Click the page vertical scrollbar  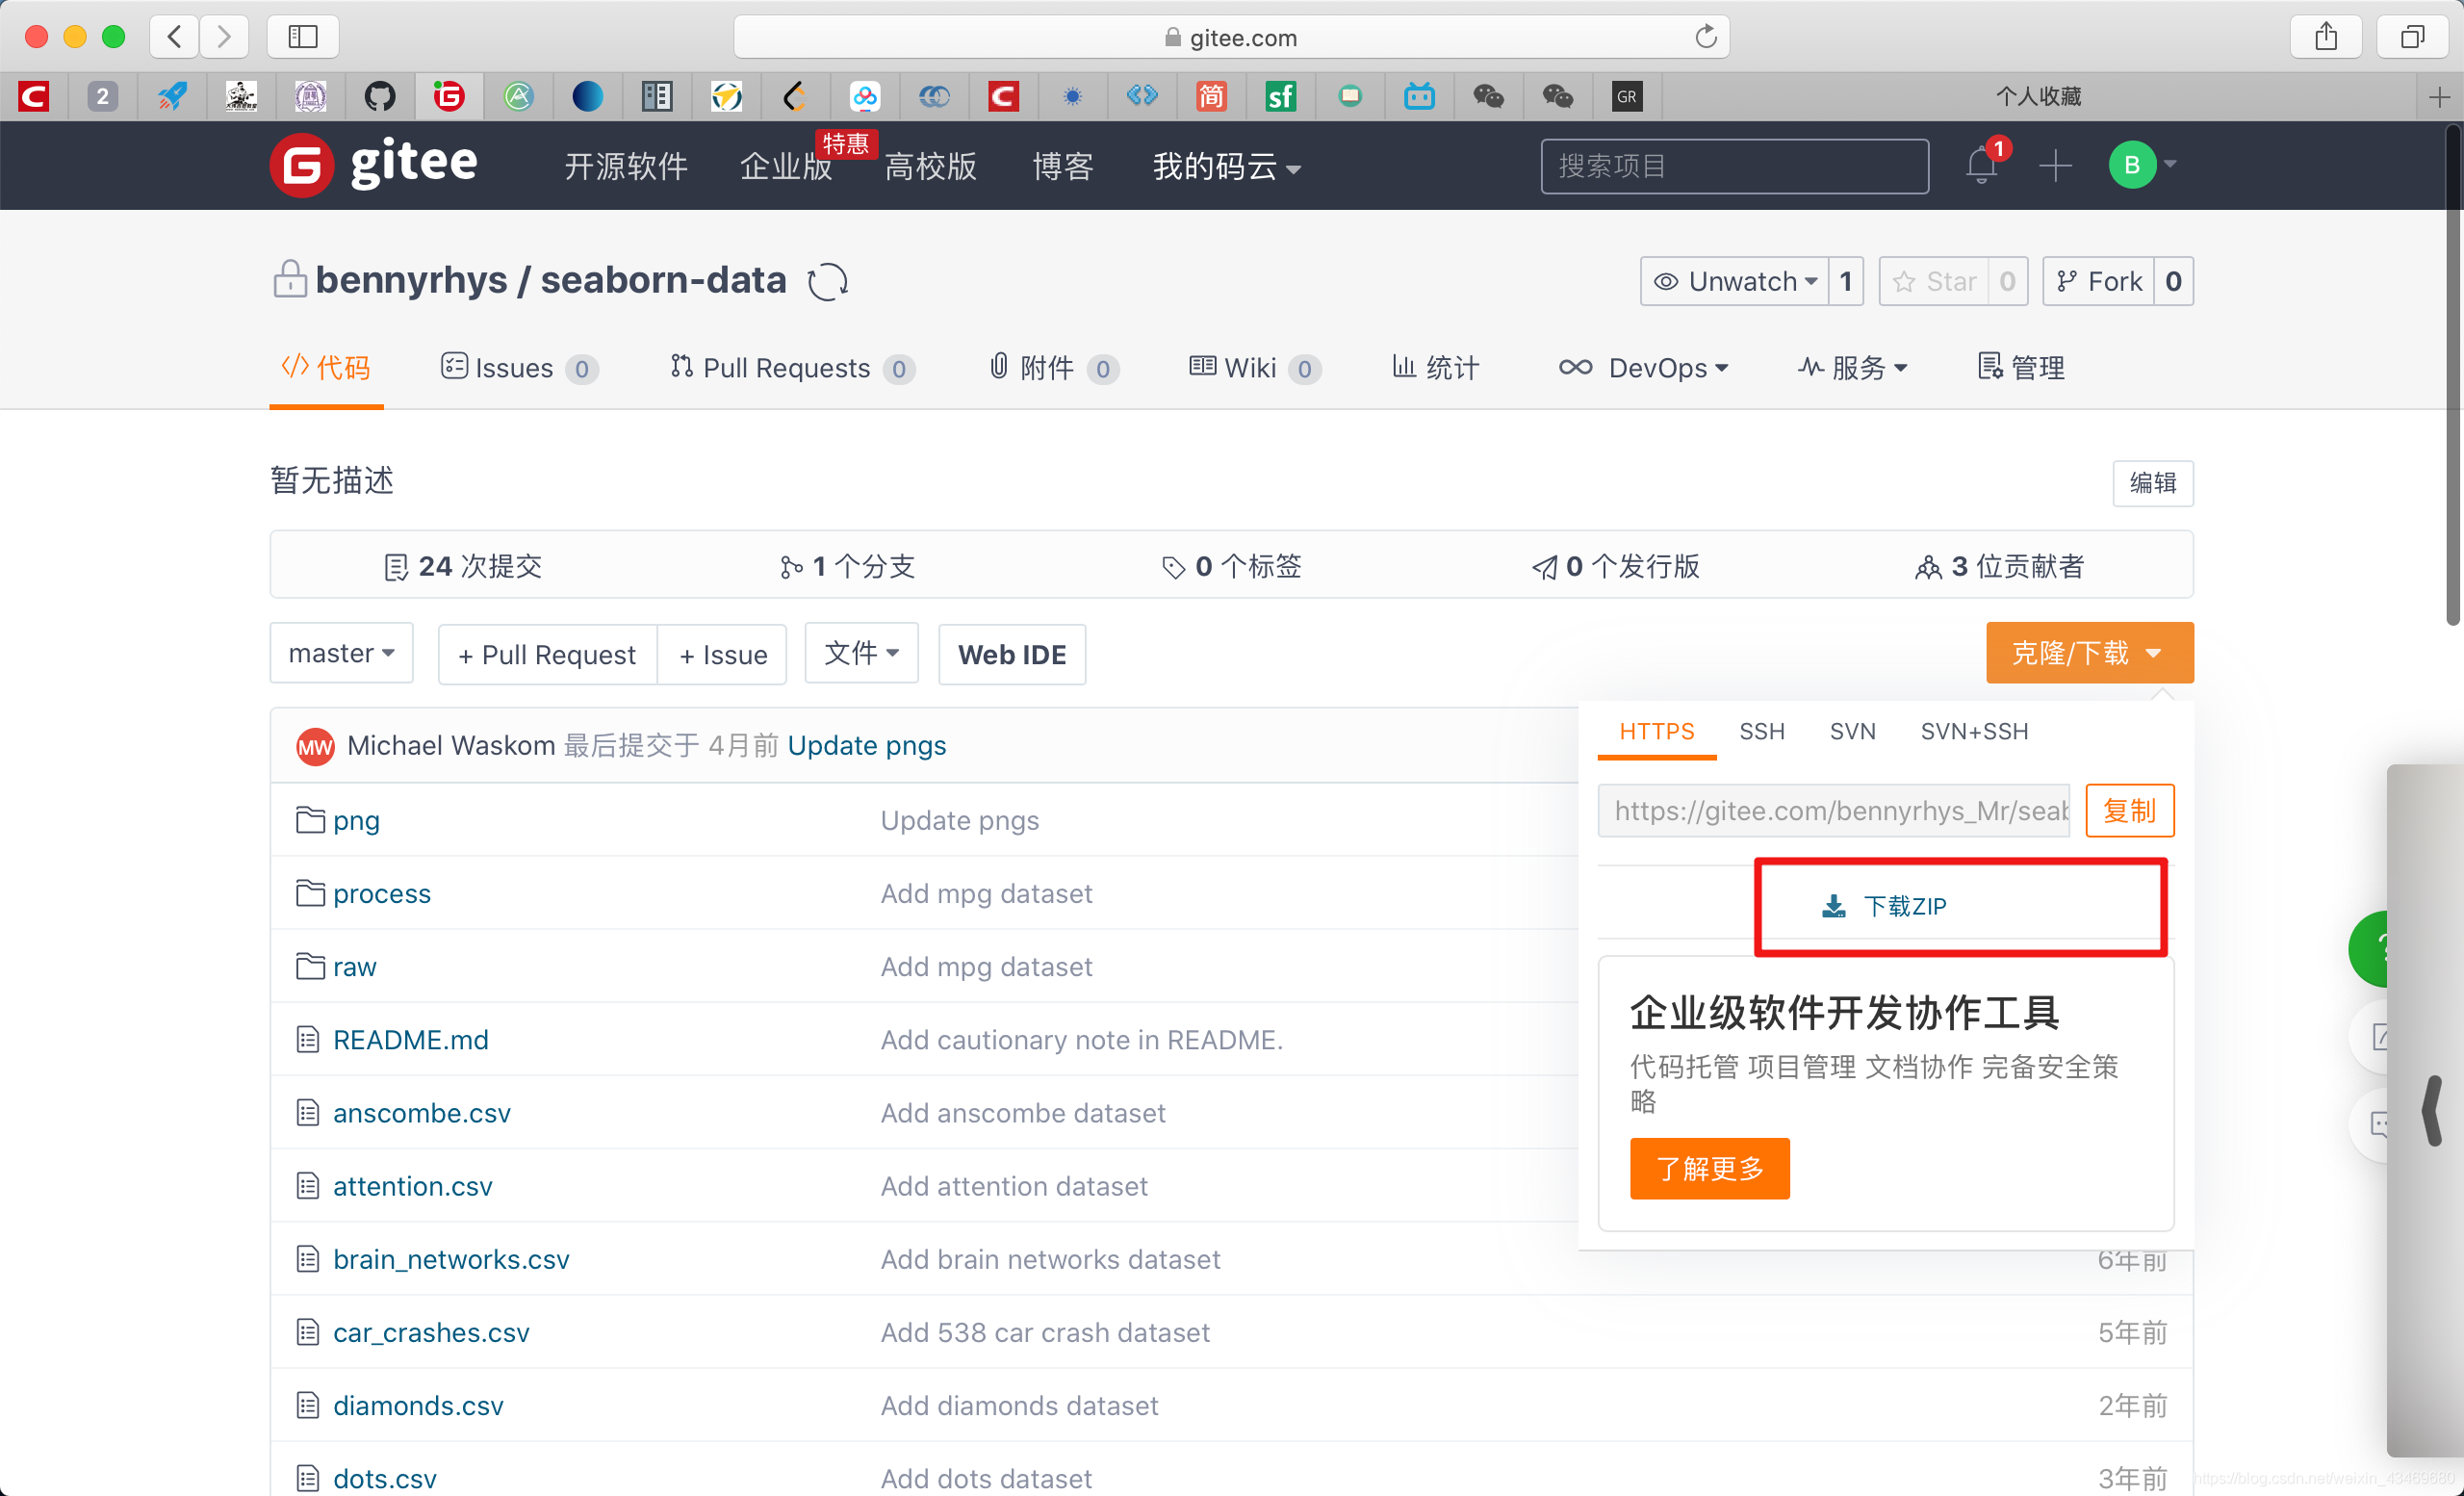[x=2453, y=375]
